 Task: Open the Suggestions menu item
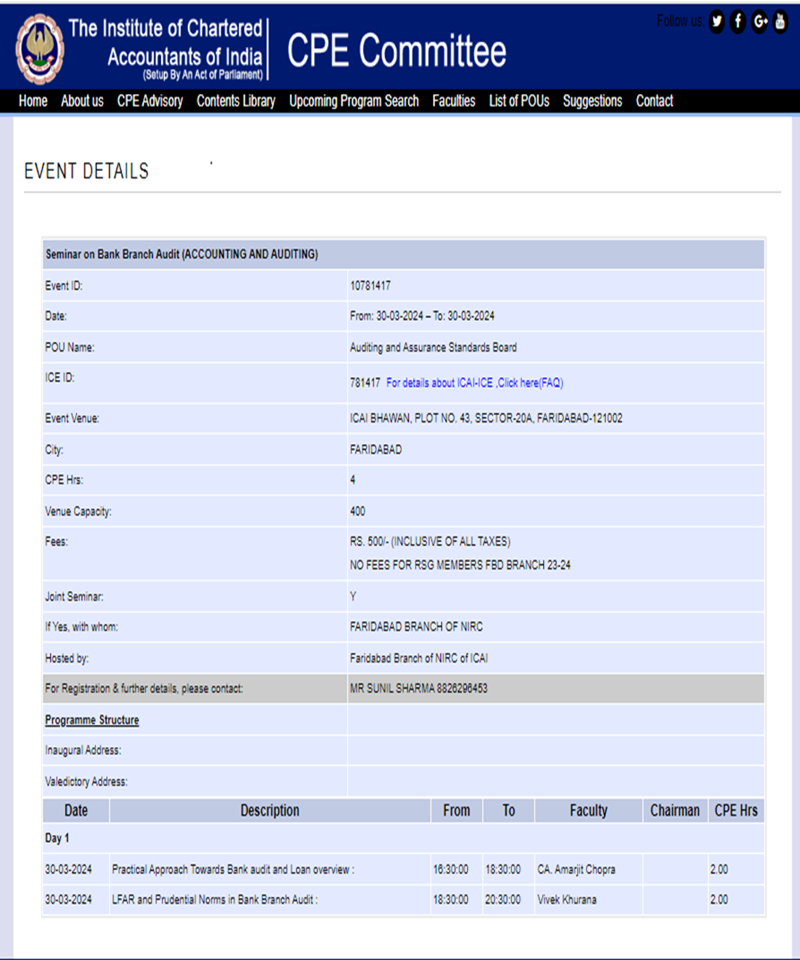pos(593,101)
